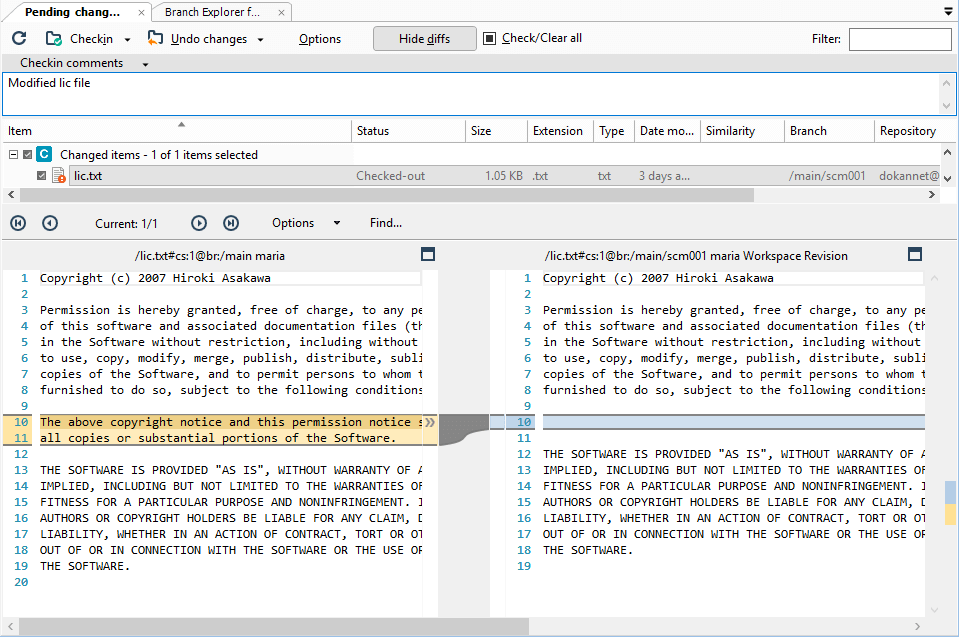
Task: Maximize the left diff pane
Action: click(428, 254)
